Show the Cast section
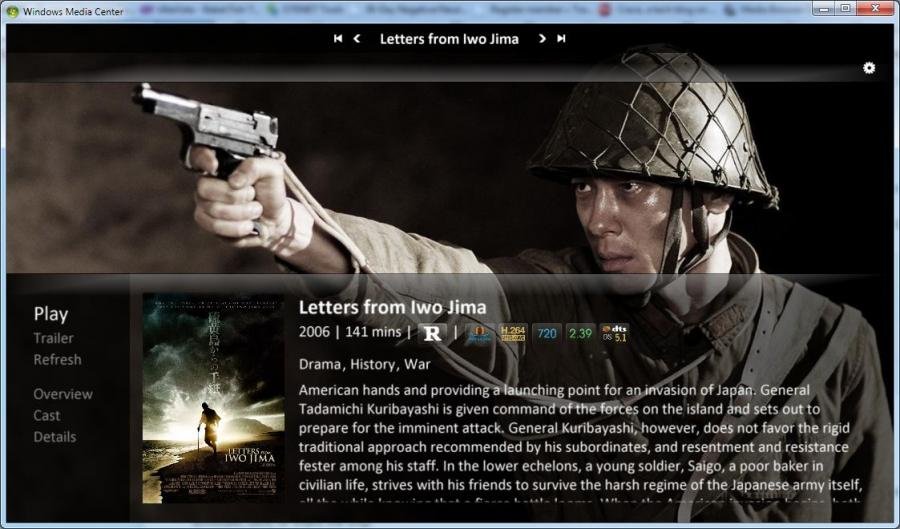The width and height of the screenshot is (900, 529). pos(46,415)
